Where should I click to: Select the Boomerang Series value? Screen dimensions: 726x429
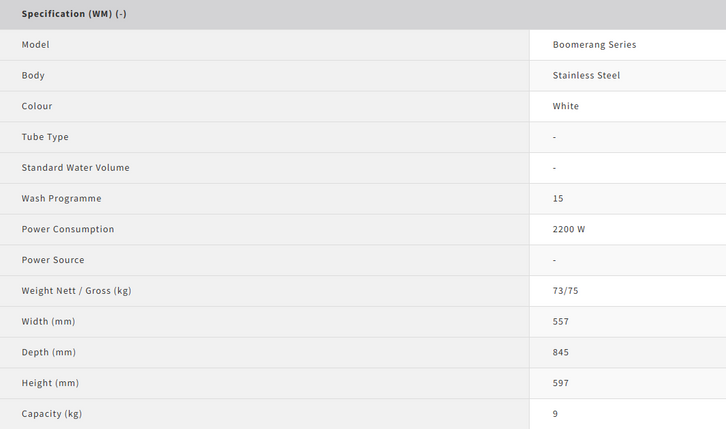pyautogui.click(x=594, y=45)
